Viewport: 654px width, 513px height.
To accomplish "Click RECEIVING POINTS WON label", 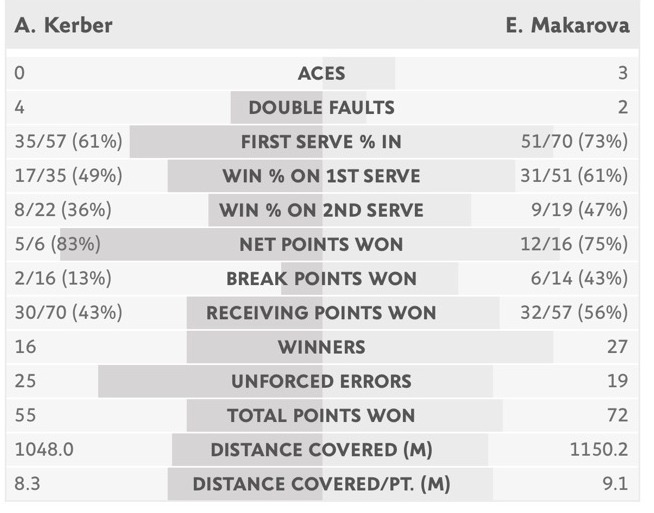I will coord(322,313).
